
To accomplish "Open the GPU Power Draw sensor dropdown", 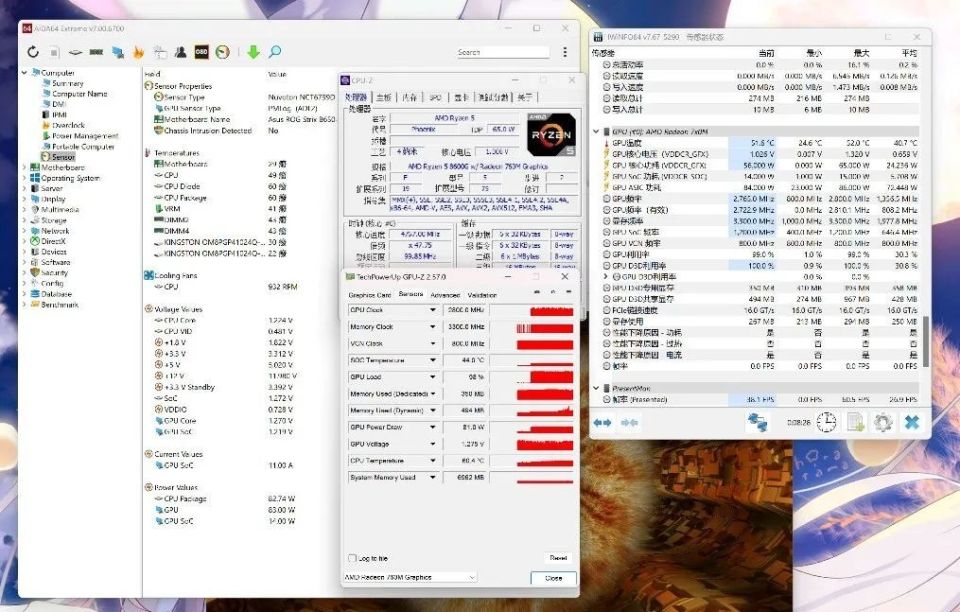I will click(x=433, y=427).
